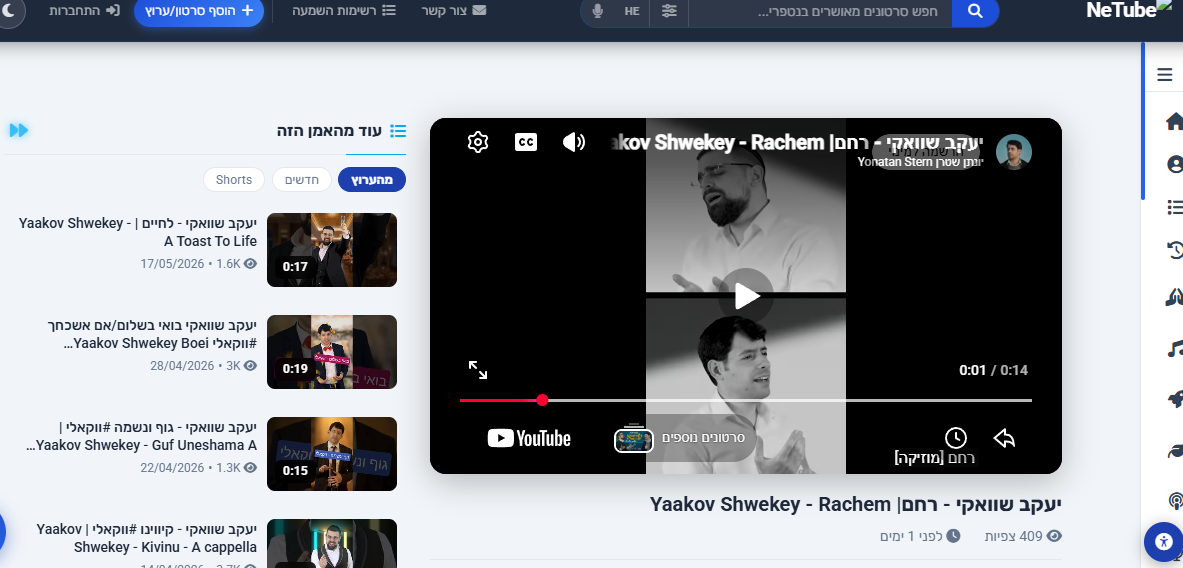Select the Shorts tab

point(234,180)
